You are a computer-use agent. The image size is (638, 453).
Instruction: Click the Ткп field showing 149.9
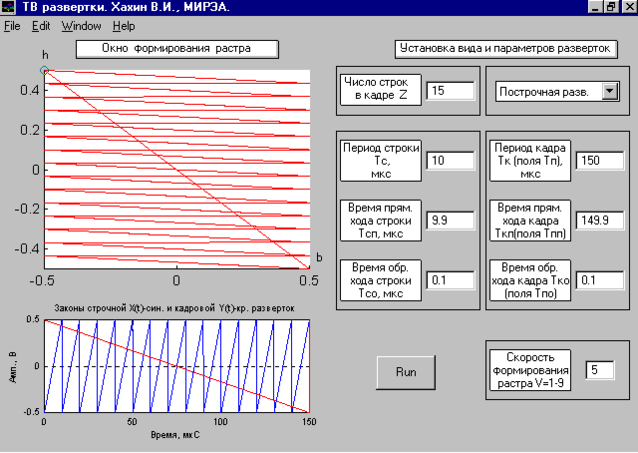tap(600, 220)
